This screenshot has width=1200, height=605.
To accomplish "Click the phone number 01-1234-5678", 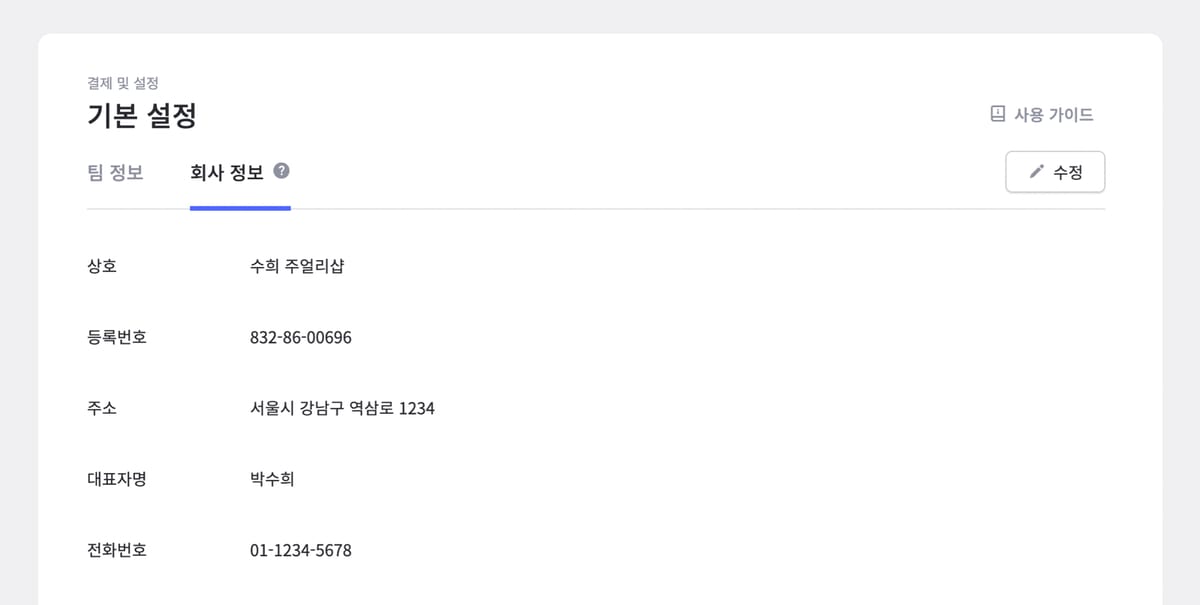I will coord(300,549).
